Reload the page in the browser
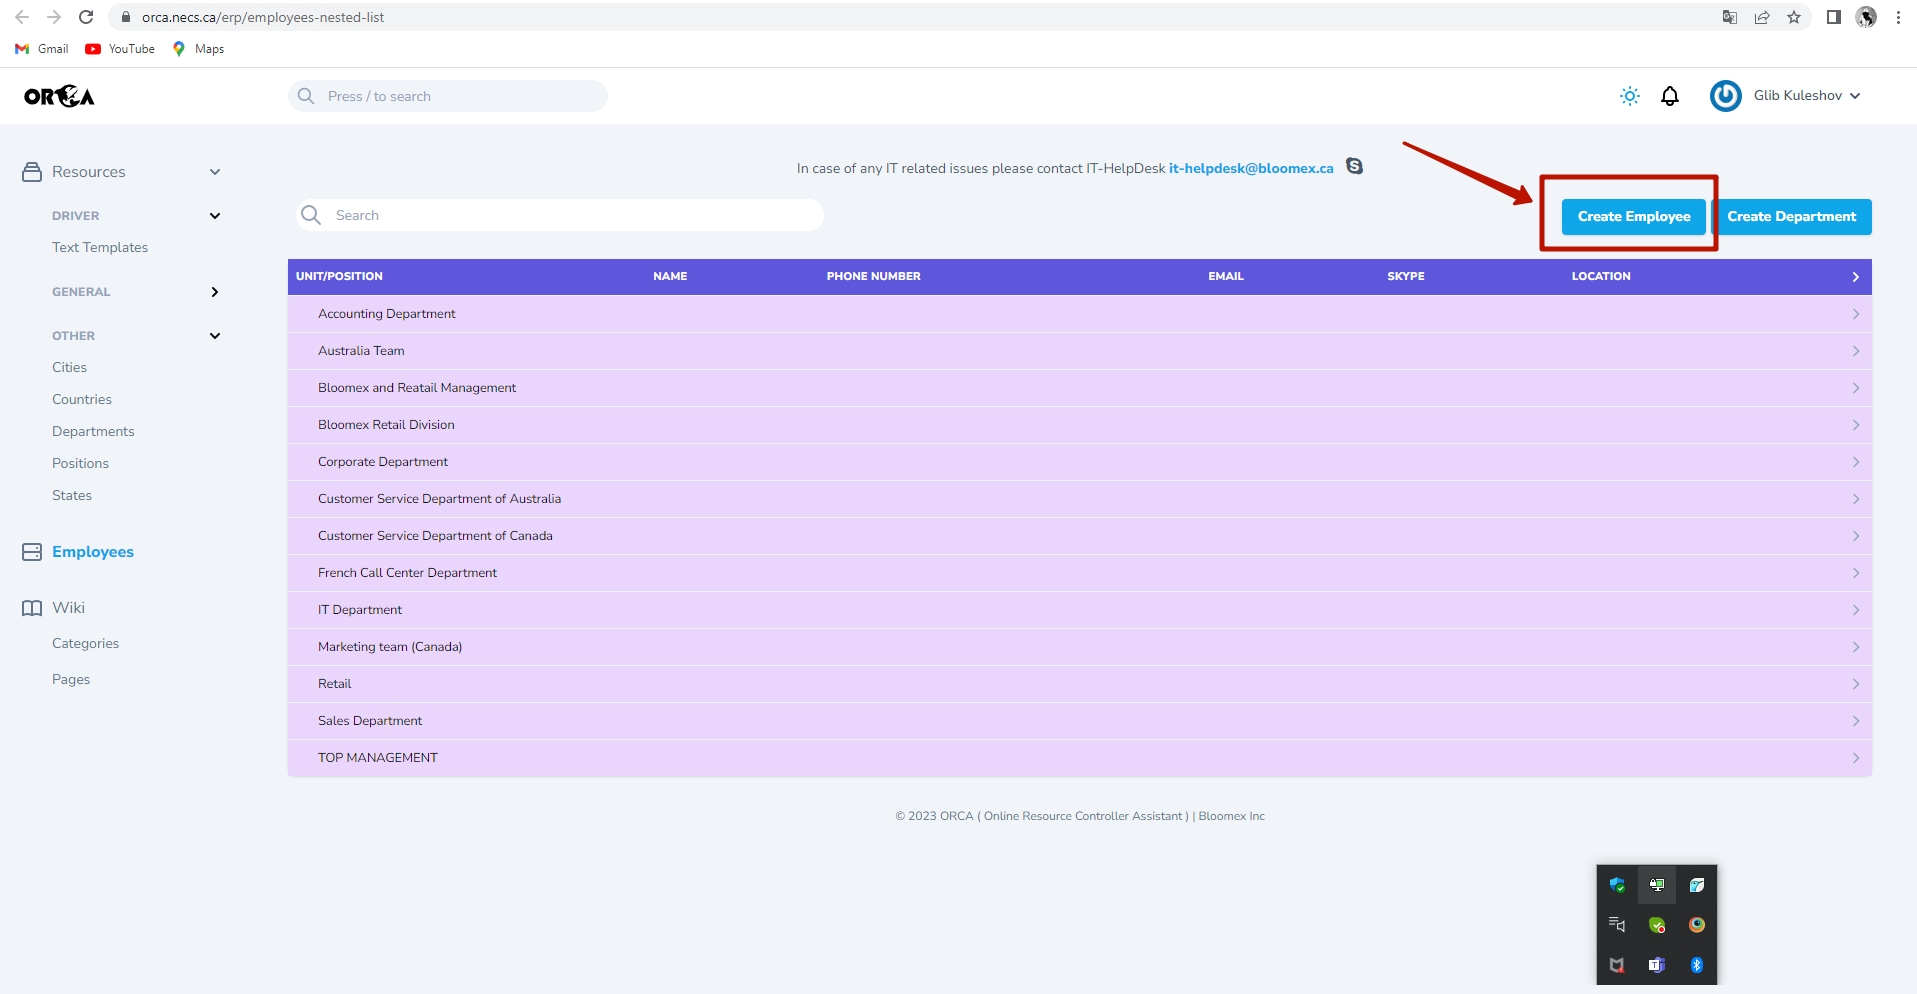Screen dimensions: 1917x994 86,17
